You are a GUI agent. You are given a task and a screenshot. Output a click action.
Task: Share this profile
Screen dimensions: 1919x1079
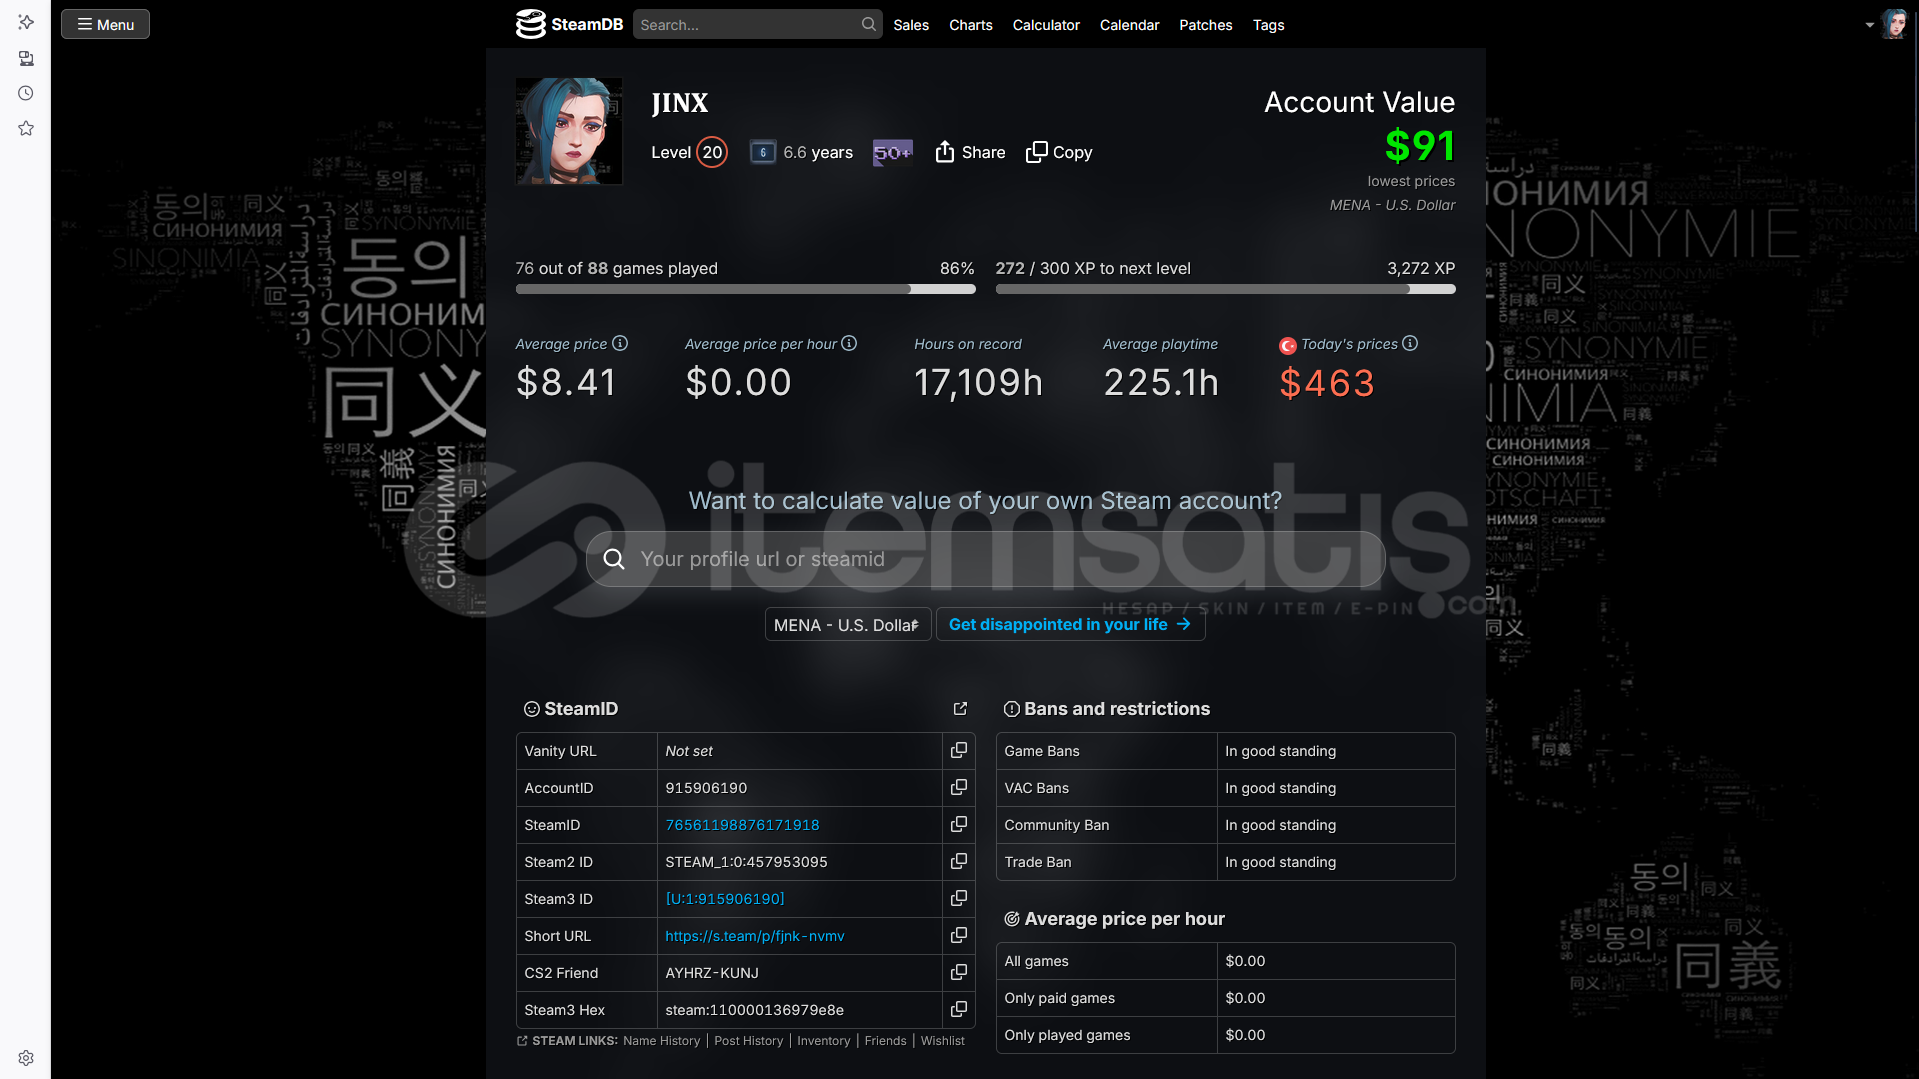point(970,152)
